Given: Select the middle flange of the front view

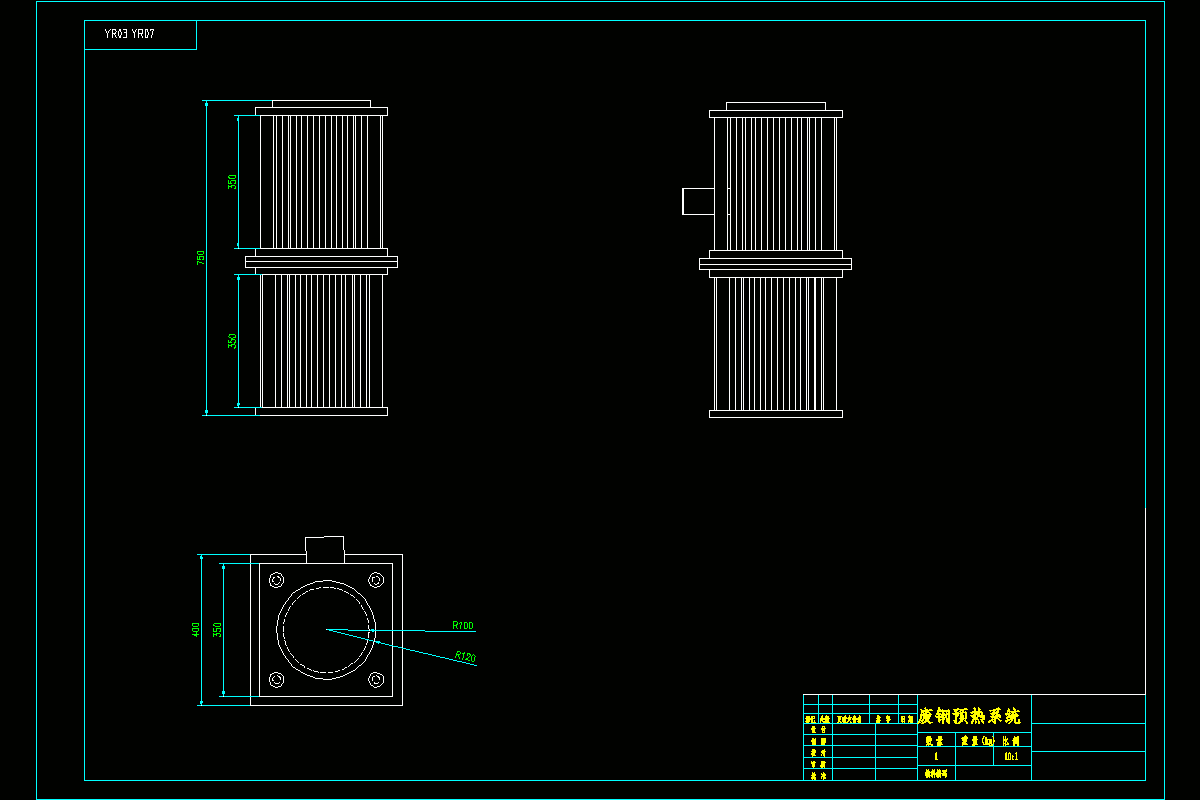Looking at the screenshot, I should click(x=321, y=262).
